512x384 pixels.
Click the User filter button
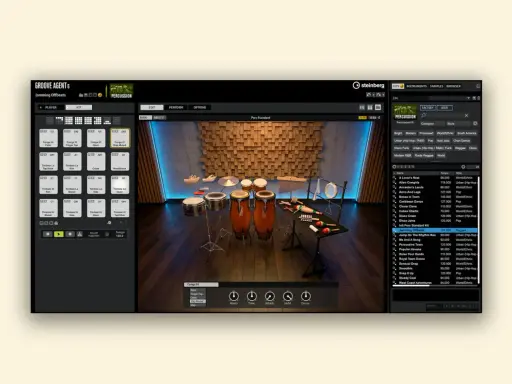tap(445, 108)
